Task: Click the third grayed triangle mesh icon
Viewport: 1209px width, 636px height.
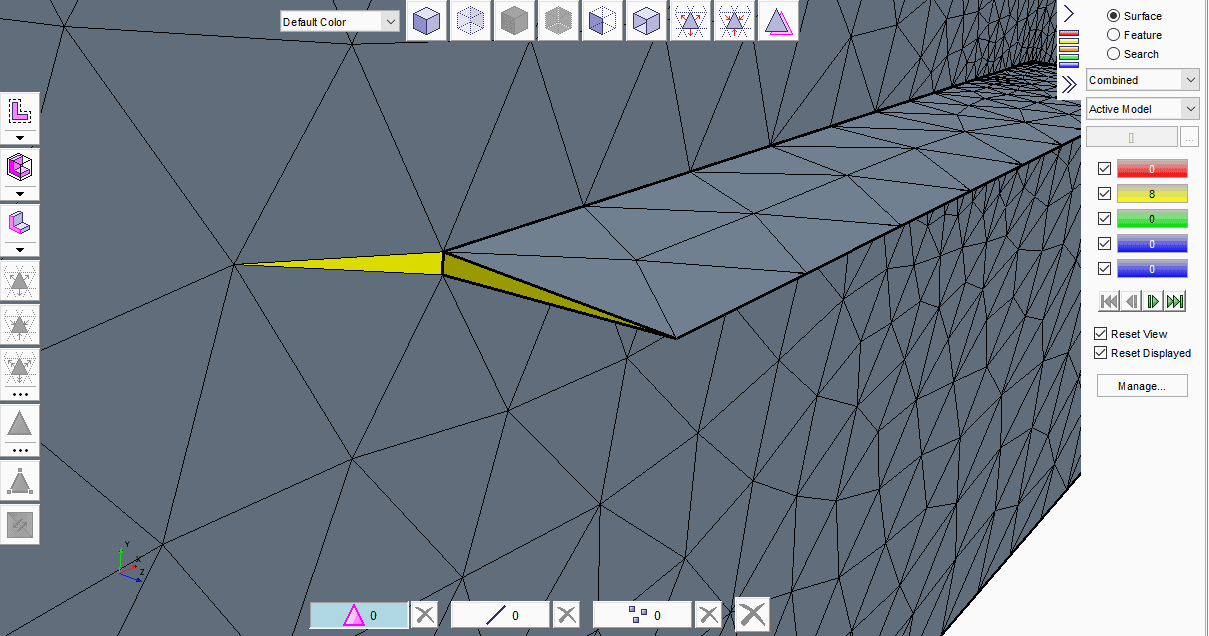Action: tap(19, 367)
